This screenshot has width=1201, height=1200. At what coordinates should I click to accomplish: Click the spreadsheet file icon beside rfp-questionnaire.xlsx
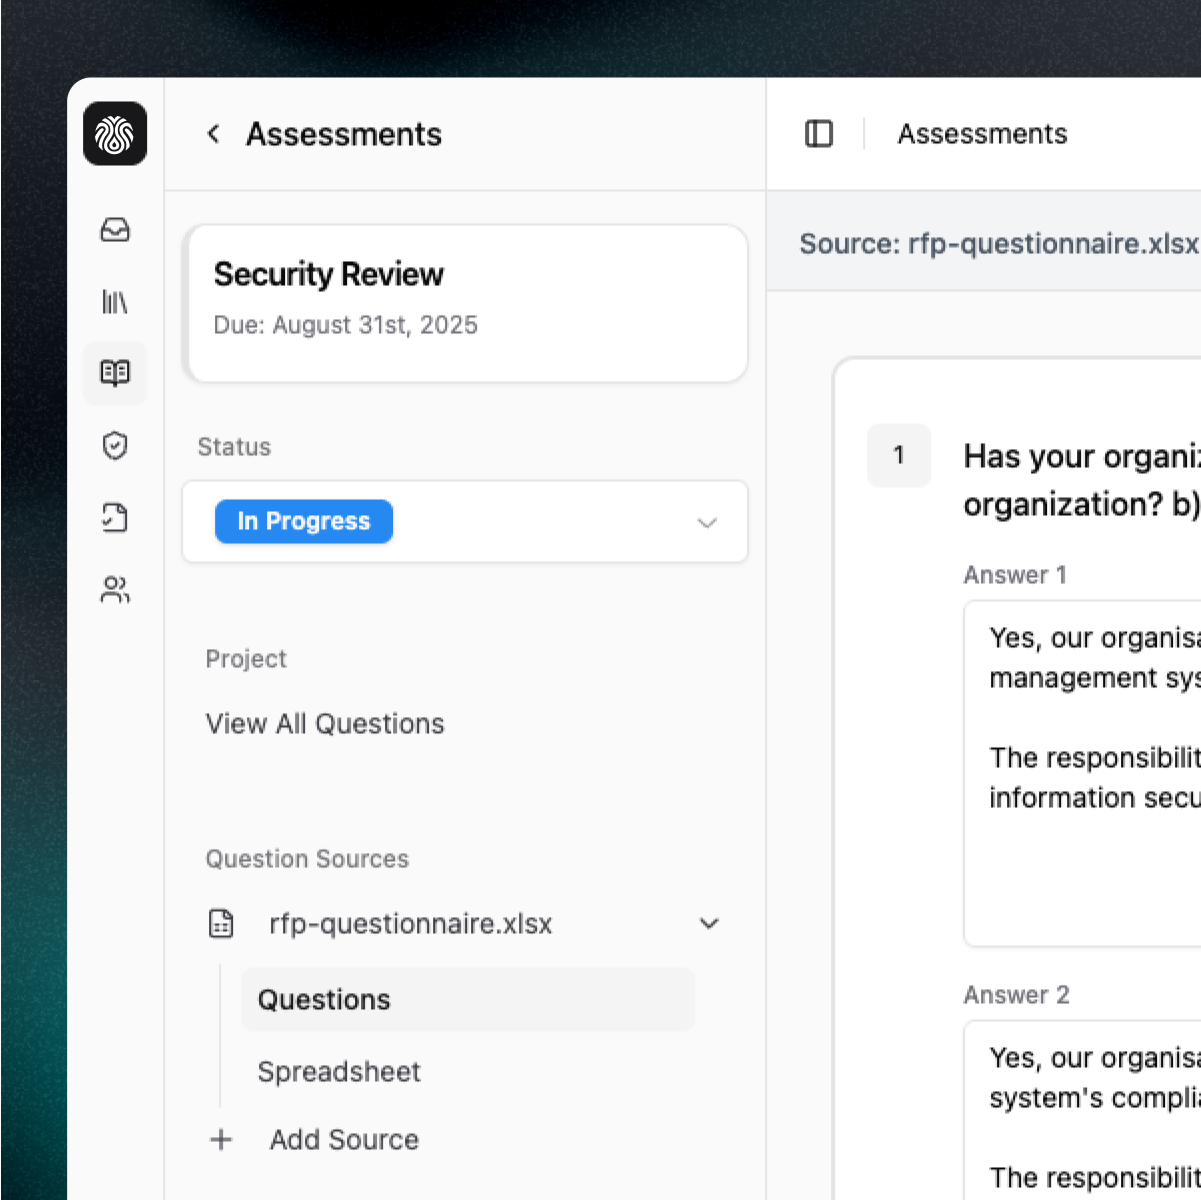[x=221, y=923]
